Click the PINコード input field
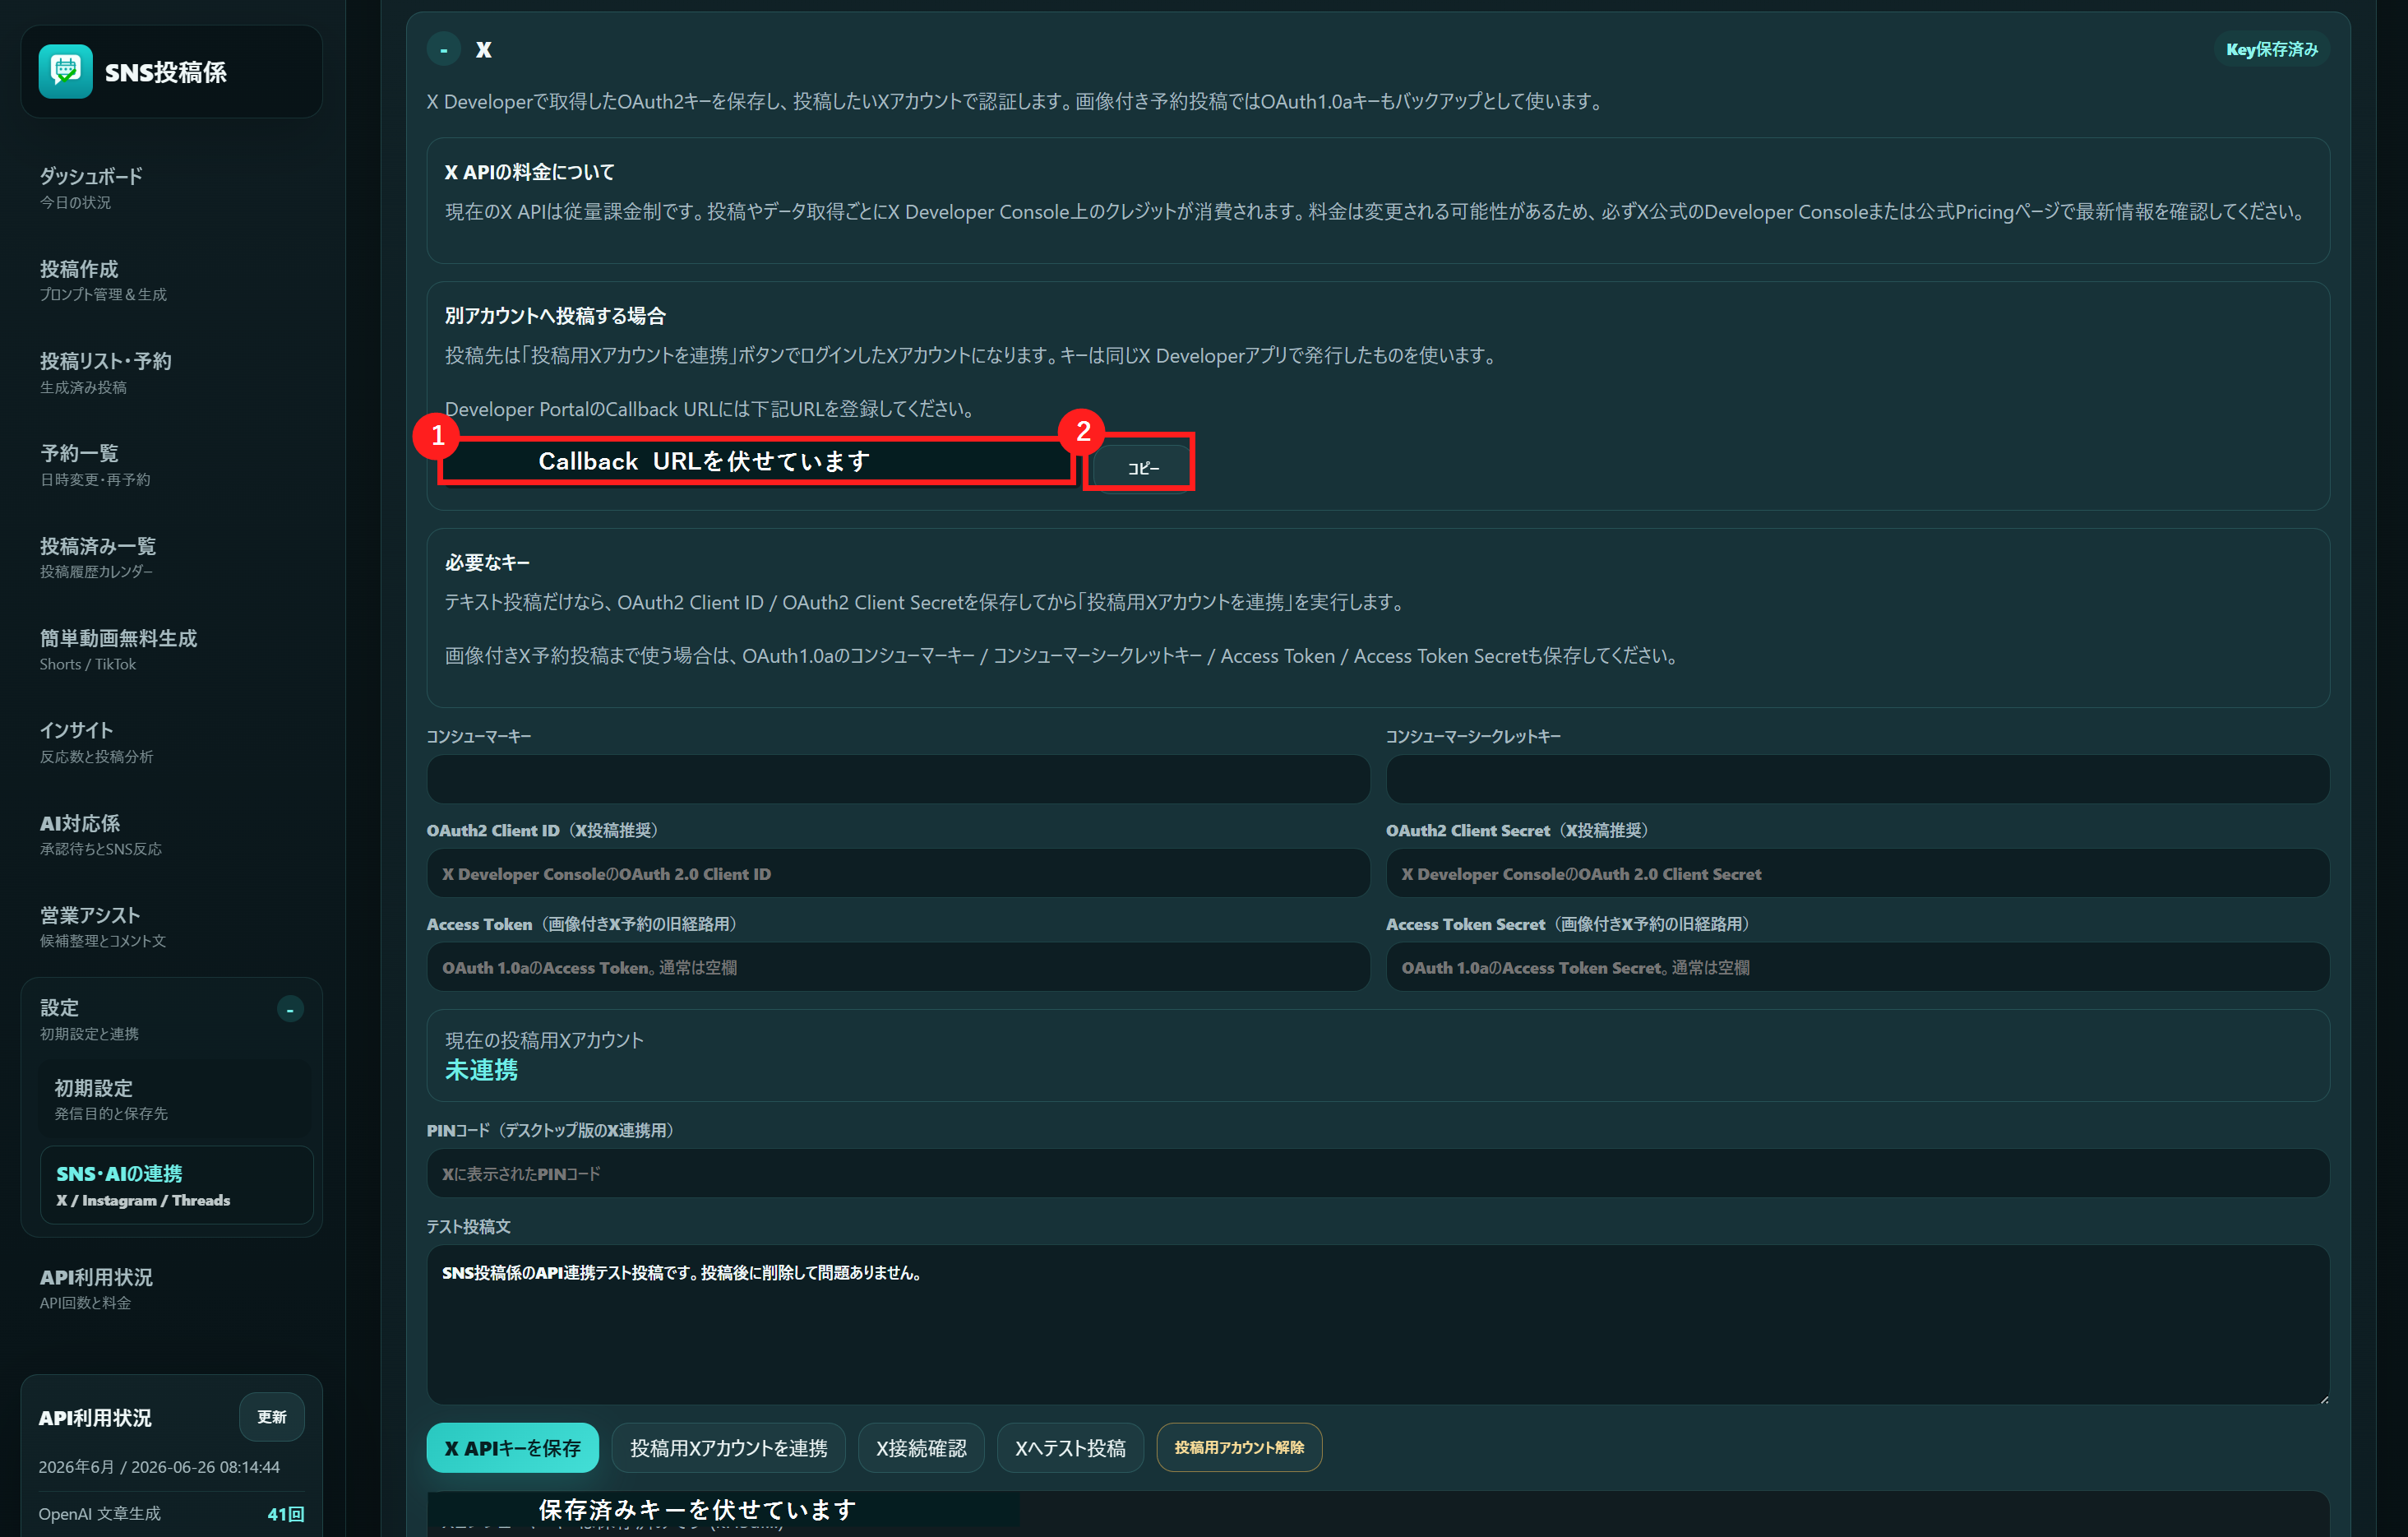 [1378, 1173]
